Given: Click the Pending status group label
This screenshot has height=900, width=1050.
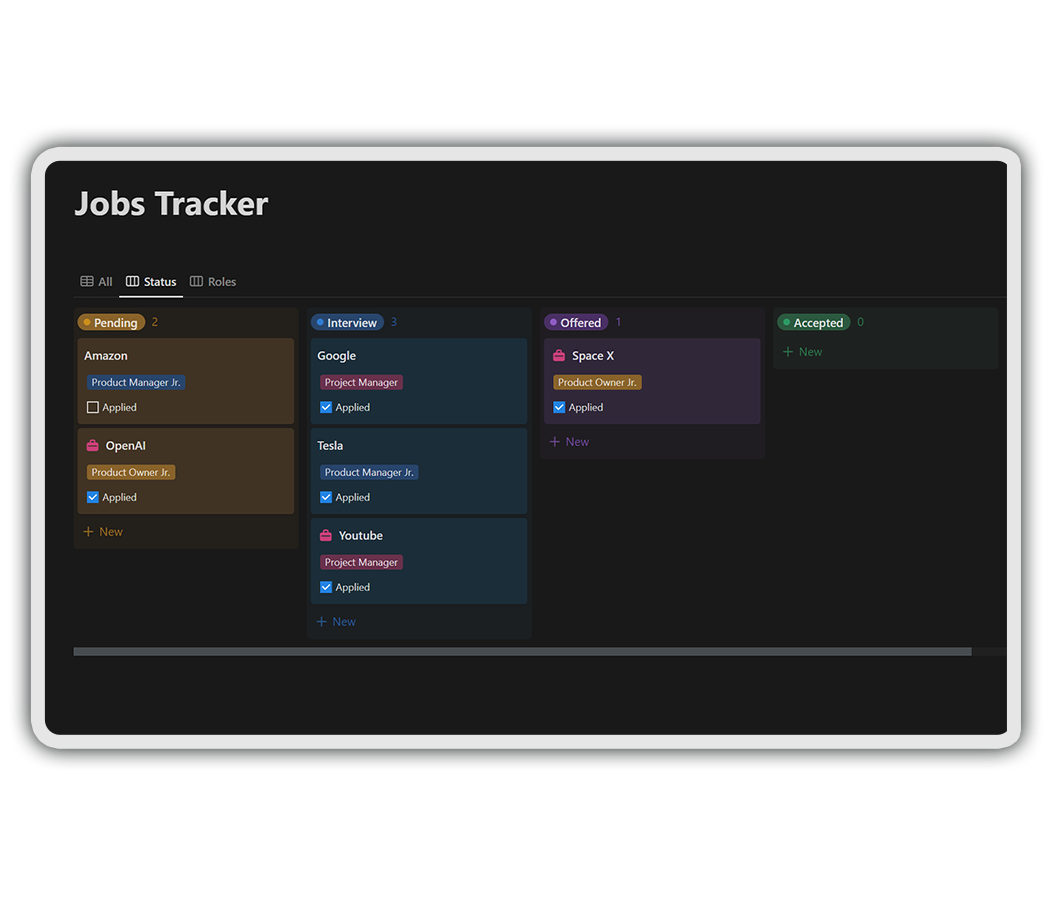Looking at the screenshot, I should tap(111, 322).
